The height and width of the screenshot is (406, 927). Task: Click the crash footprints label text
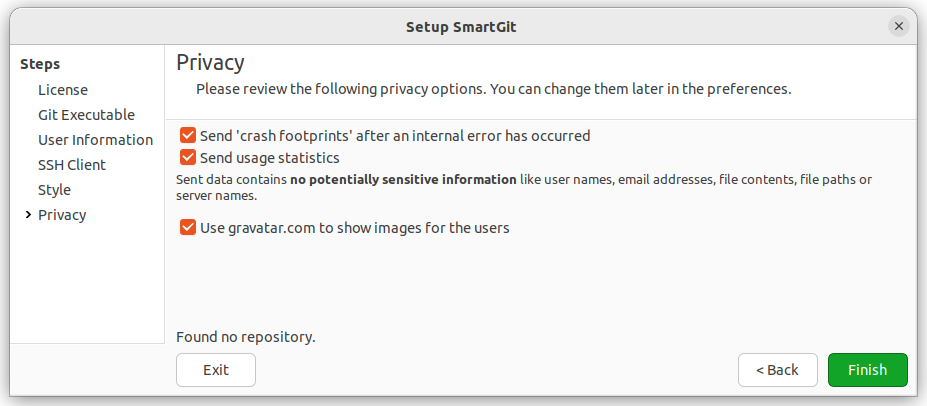[x=395, y=136]
